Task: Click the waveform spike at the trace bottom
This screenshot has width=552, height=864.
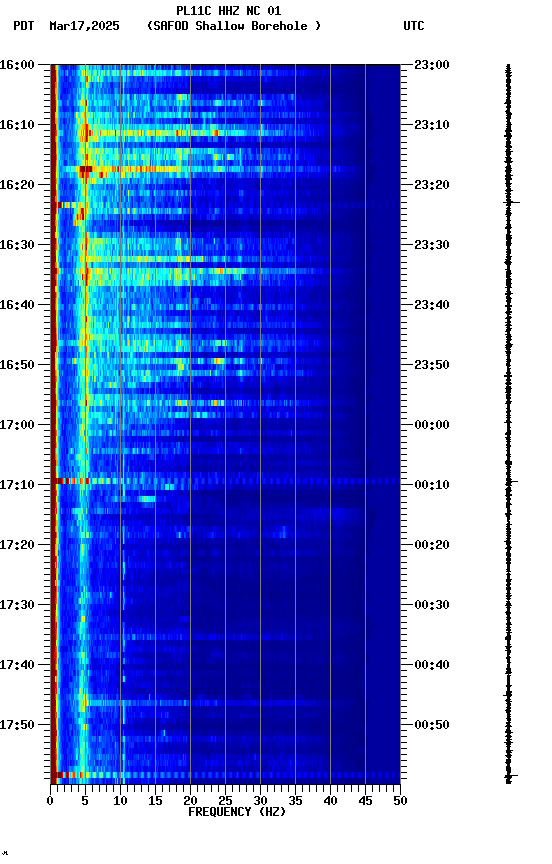Action: pos(511,776)
